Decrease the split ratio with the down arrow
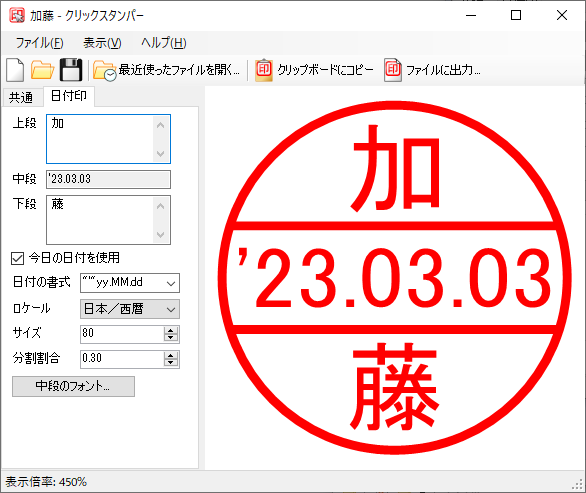This screenshot has width=586, height=493. click(171, 363)
